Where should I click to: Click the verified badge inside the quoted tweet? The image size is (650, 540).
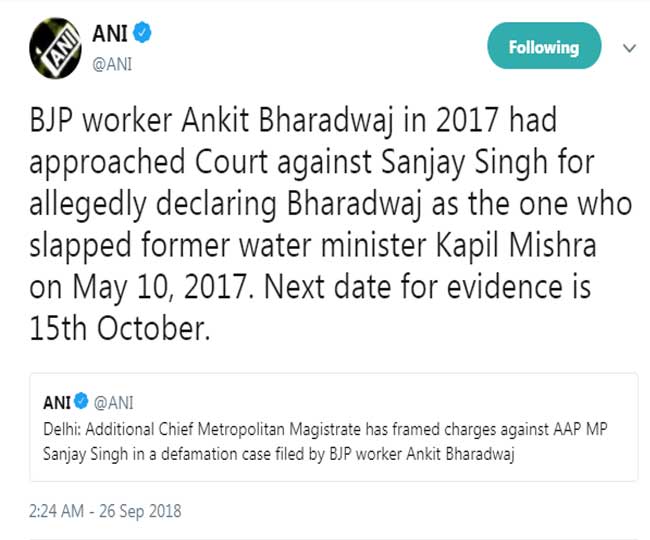tap(82, 403)
